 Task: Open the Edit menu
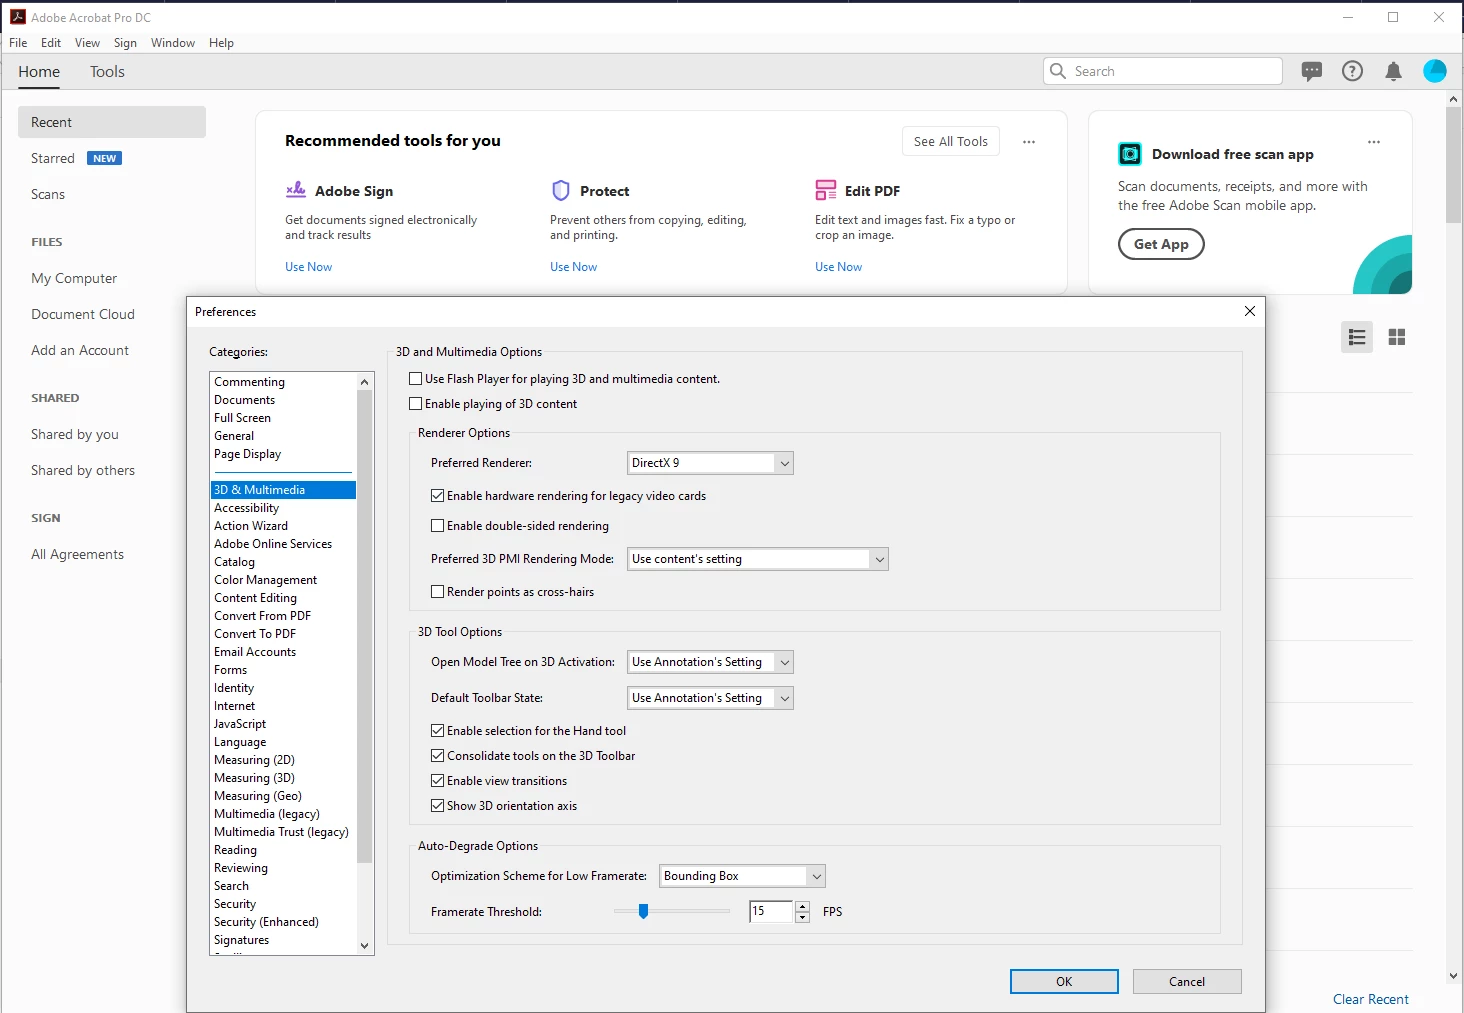pyautogui.click(x=51, y=43)
